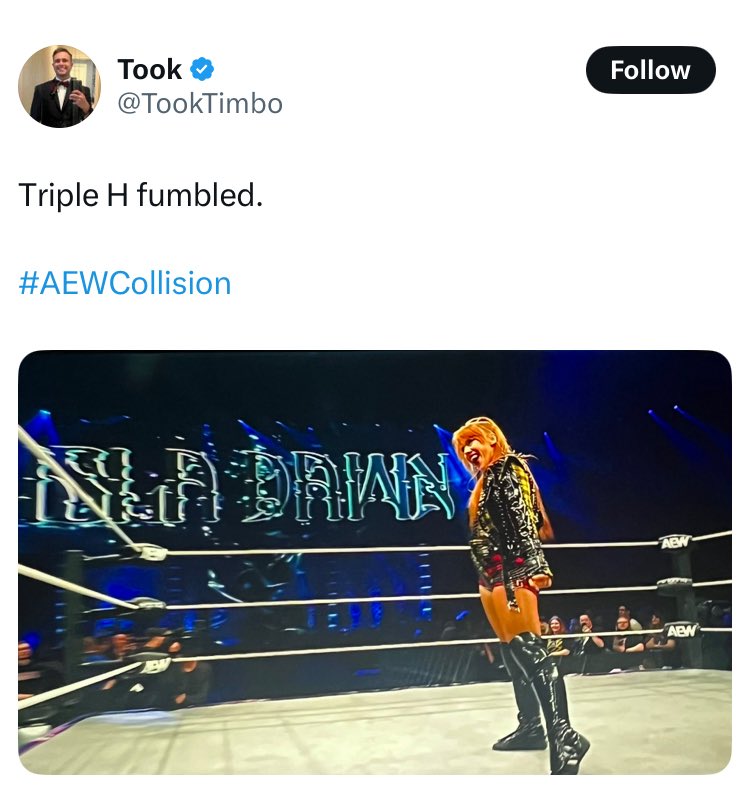Click the blue verified checkmark badge

[202, 69]
